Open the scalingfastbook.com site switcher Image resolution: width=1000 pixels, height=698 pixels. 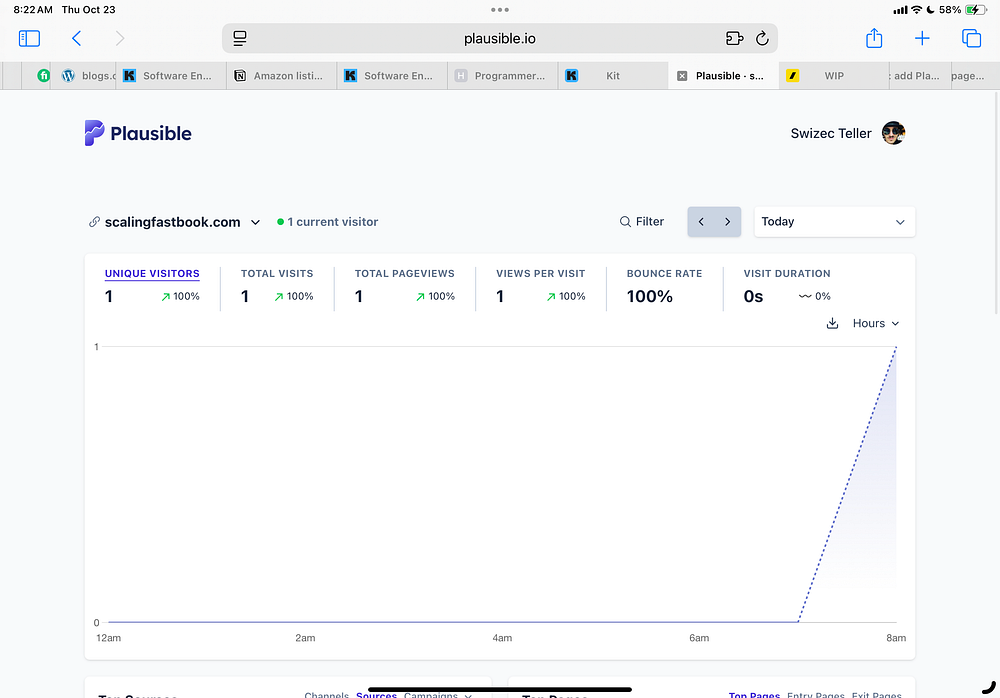coord(174,222)
